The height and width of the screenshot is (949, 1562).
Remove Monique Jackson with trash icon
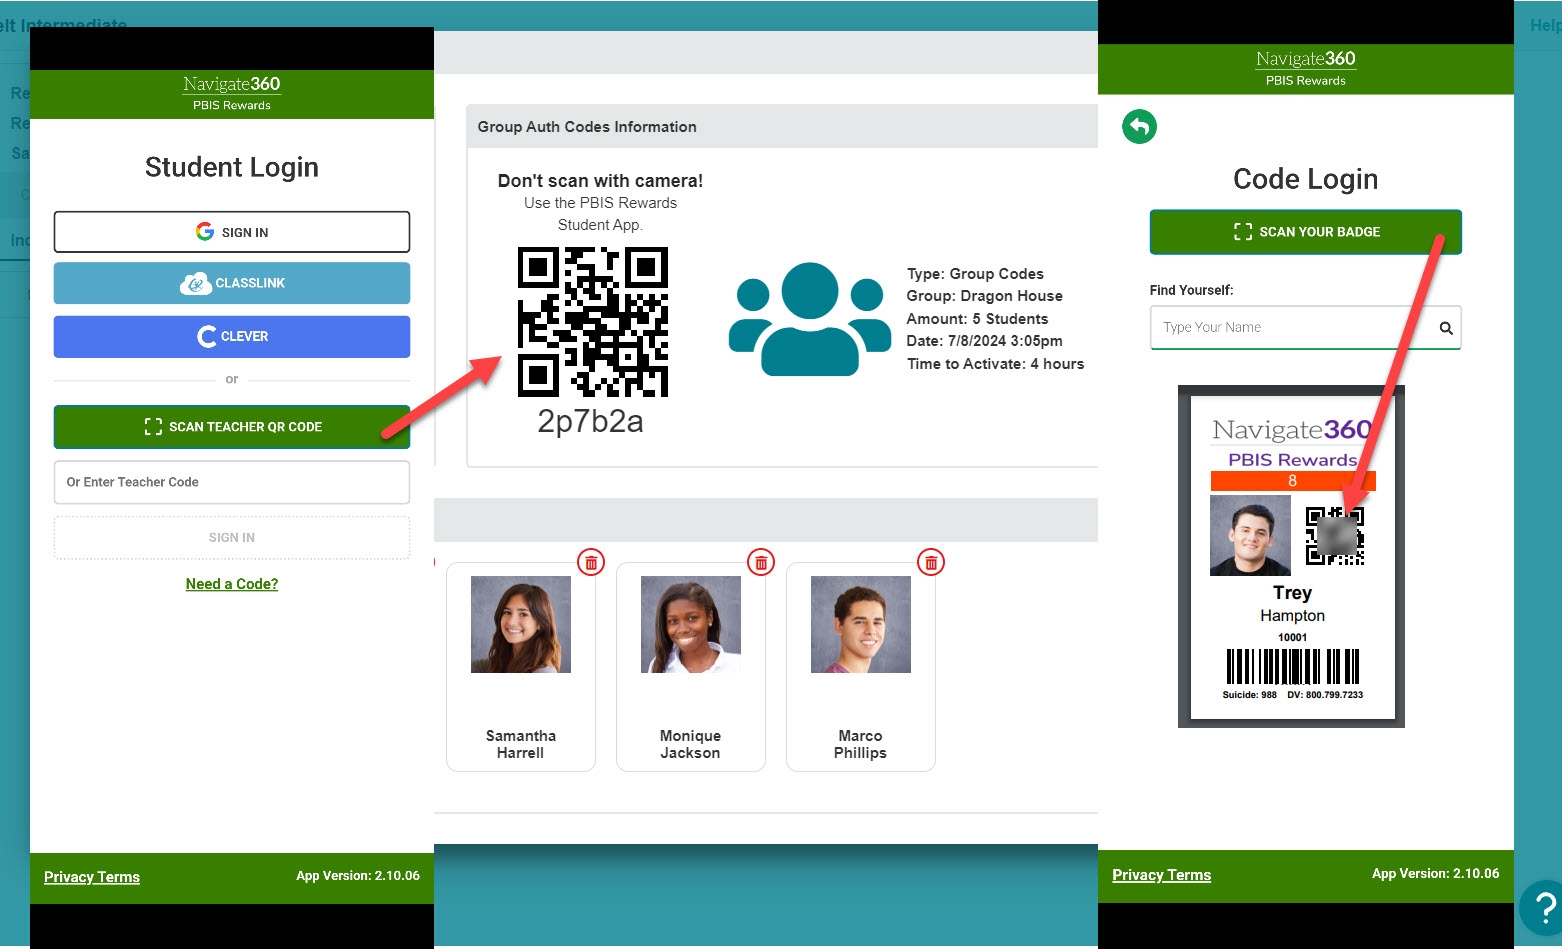(761, 562)
